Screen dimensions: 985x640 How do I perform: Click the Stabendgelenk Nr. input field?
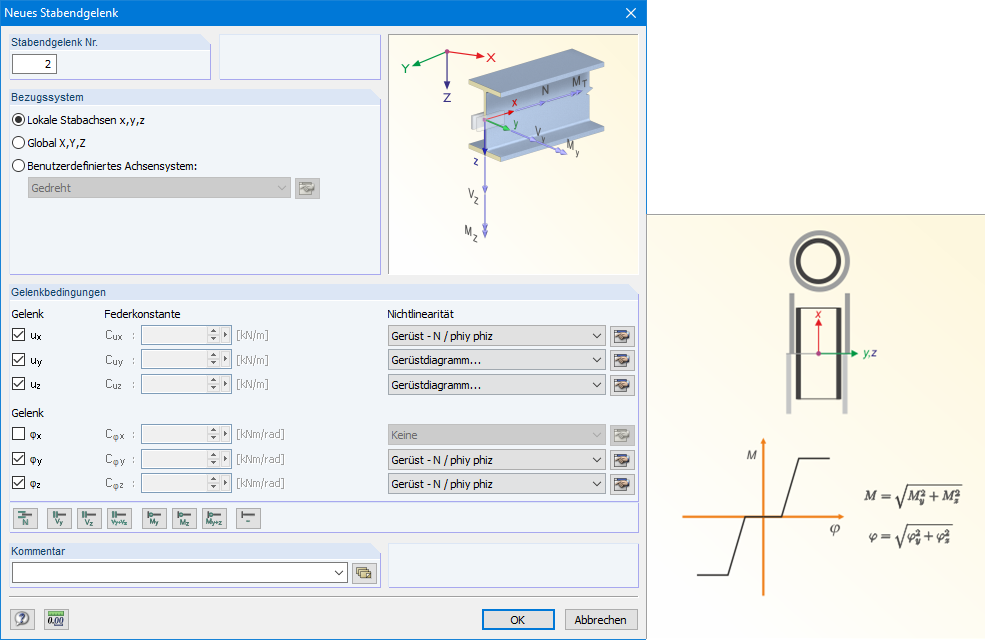(35, 64)
